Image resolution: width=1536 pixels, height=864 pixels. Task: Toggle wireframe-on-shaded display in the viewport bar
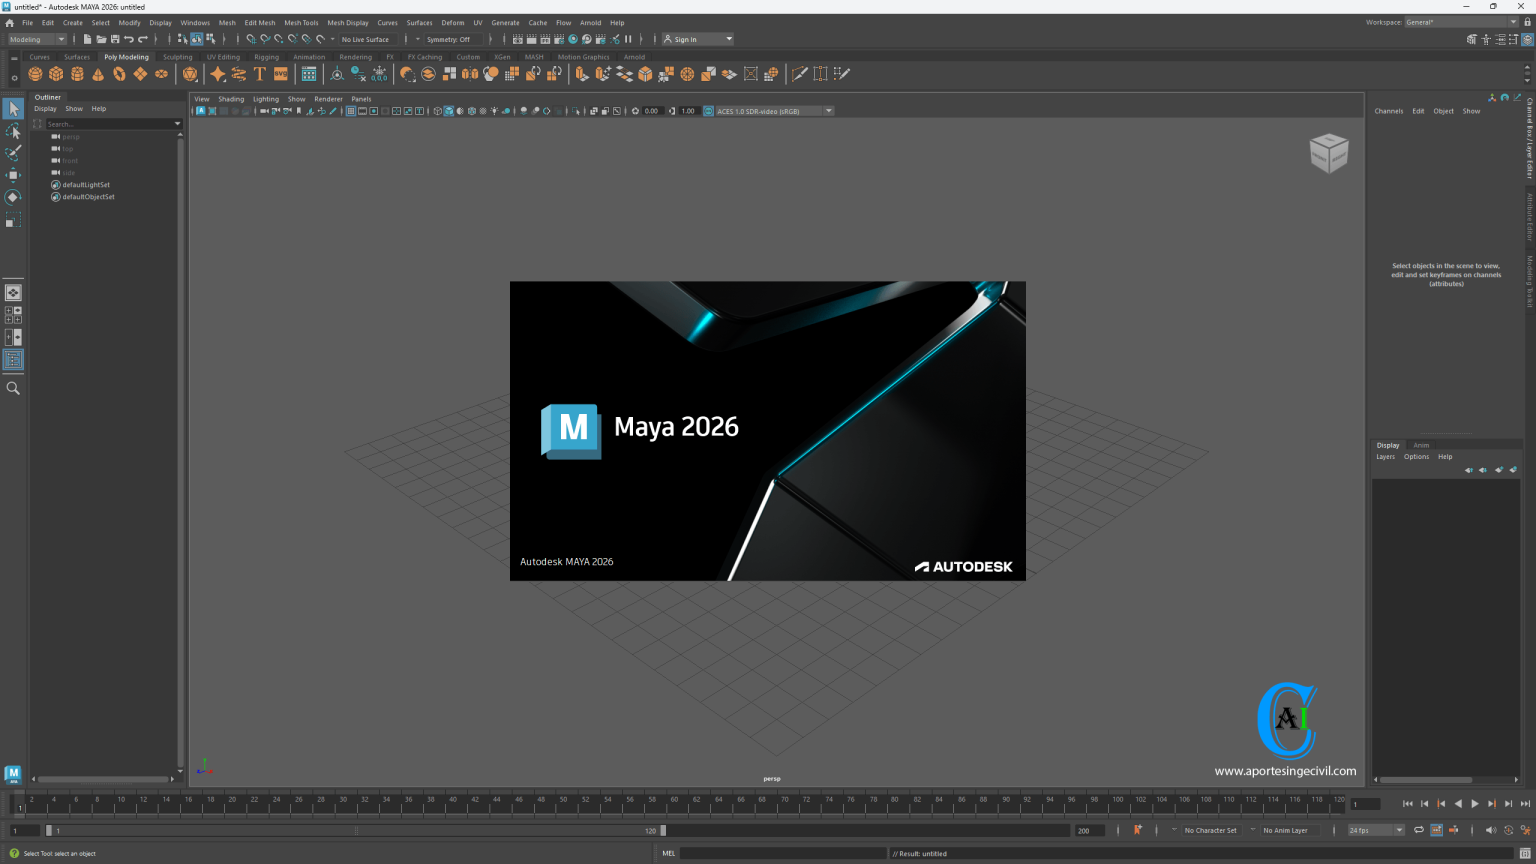pos(460,111)
